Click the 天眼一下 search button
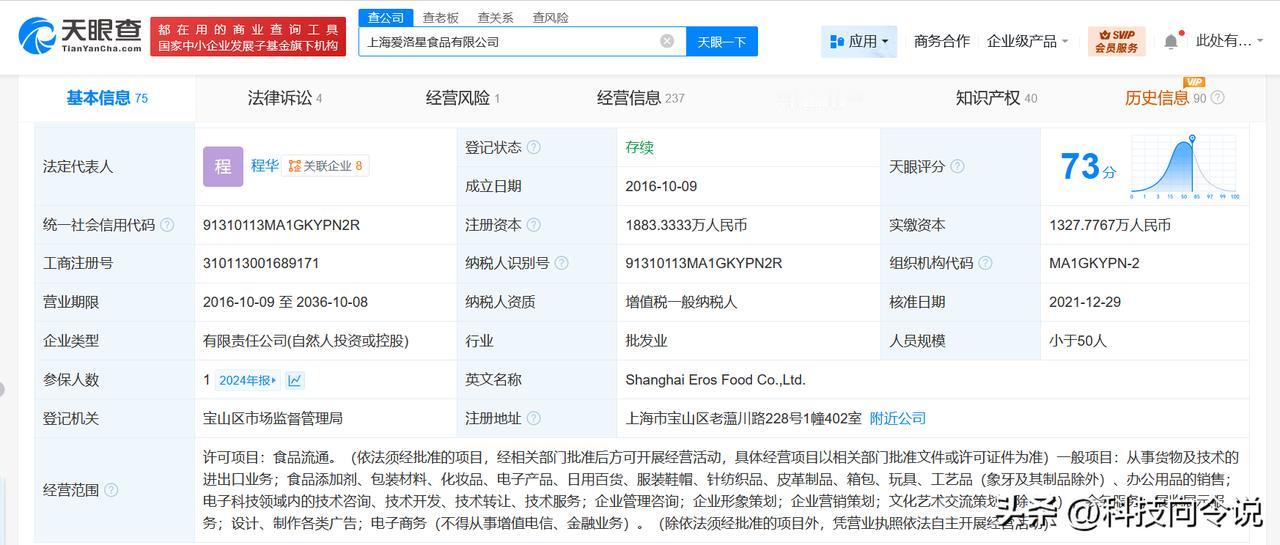Image resolution: width=1280 pixels, height=545 pixels. coord(722,41)
